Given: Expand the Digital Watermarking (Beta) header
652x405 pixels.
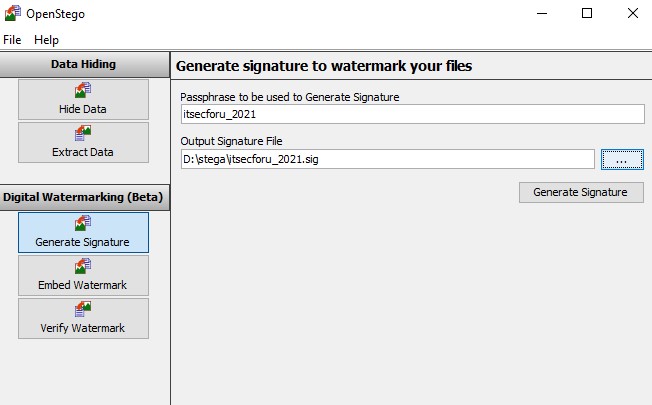Looking at the screenshot, I should [84, 196].
